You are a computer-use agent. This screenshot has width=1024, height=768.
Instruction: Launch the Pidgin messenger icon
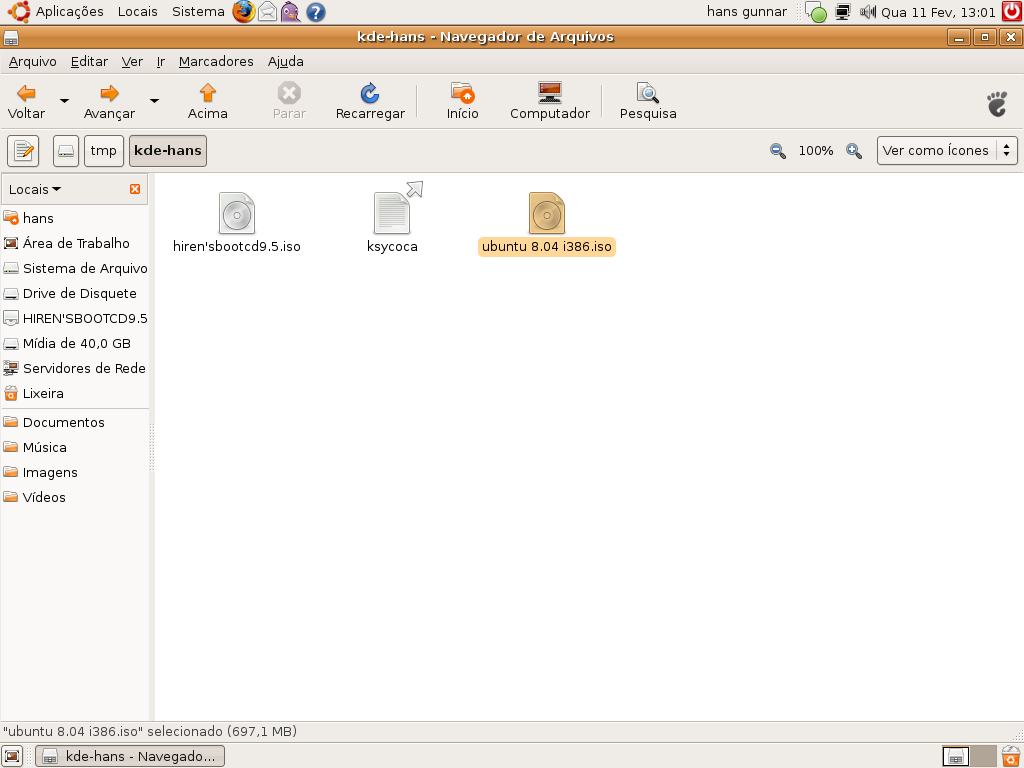291,12
